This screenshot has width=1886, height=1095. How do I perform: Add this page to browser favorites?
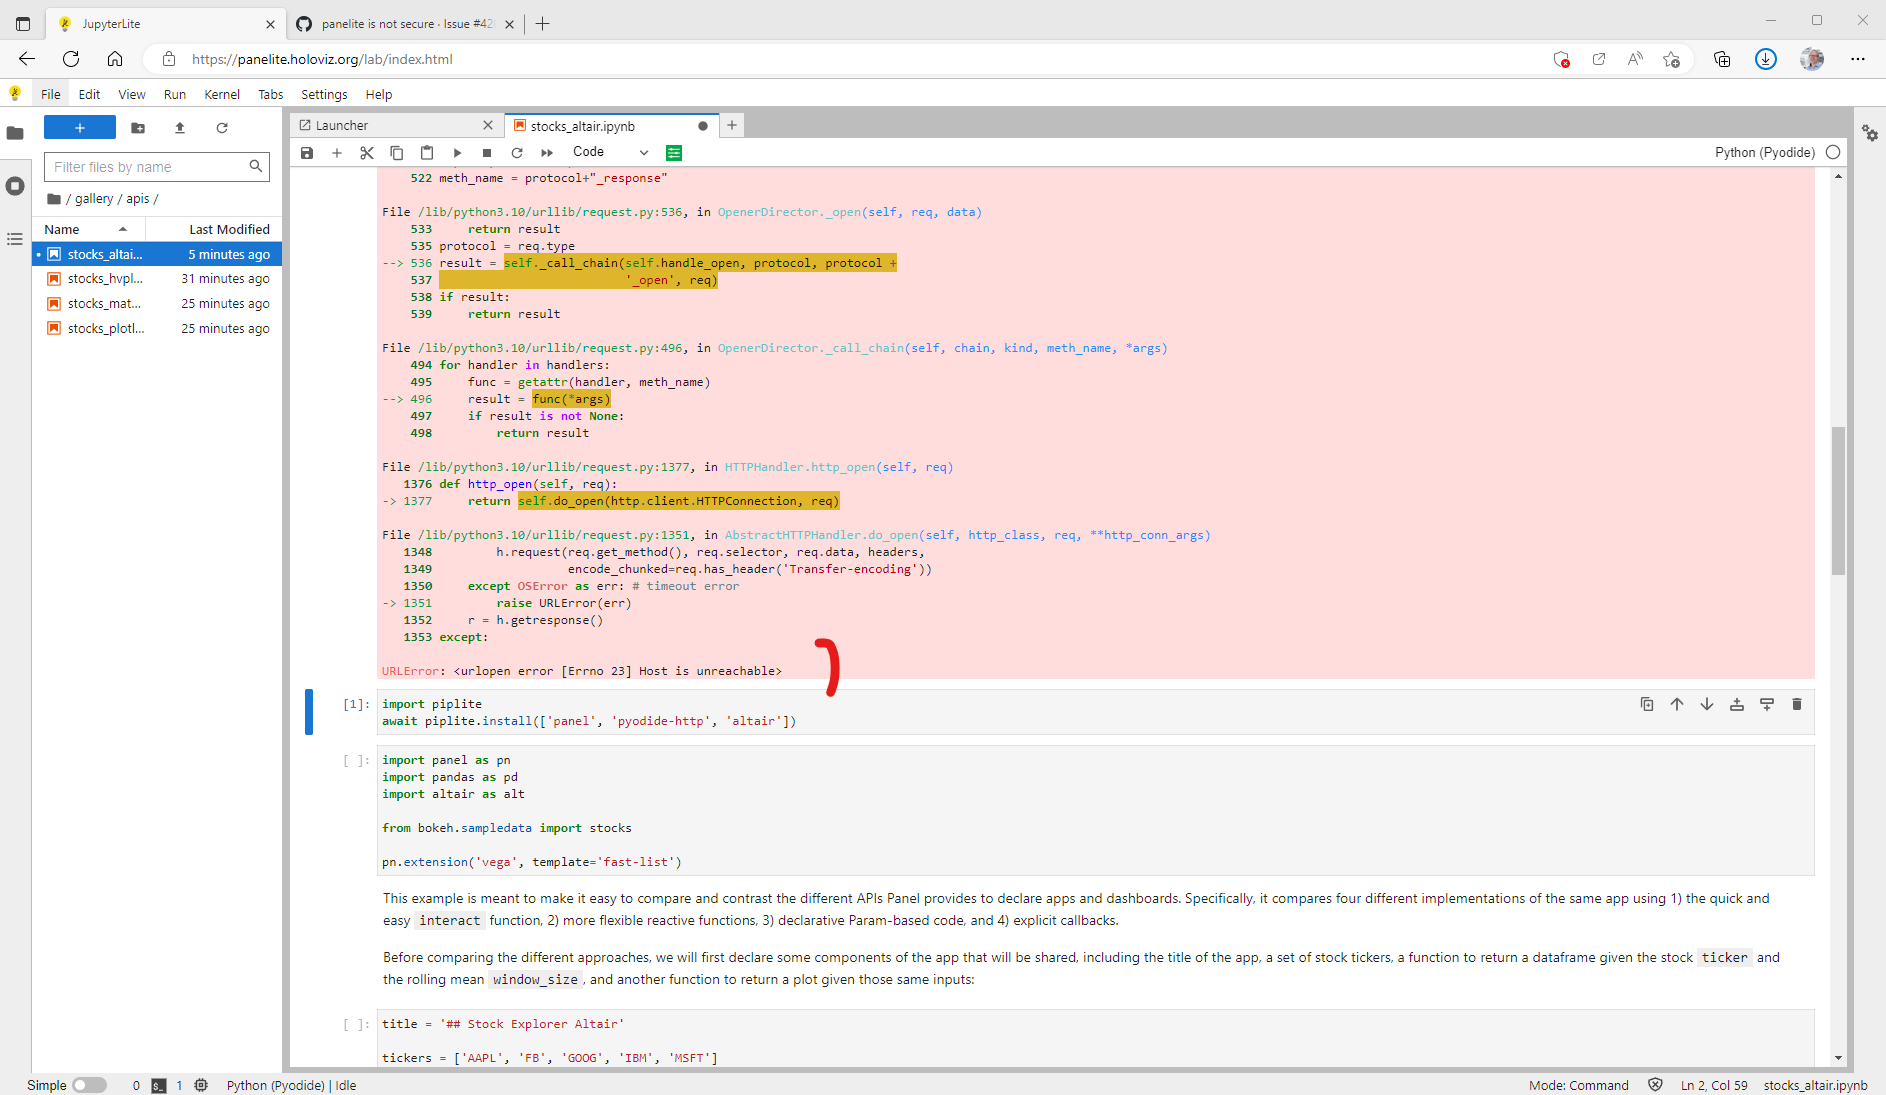tap(1671, 59)
